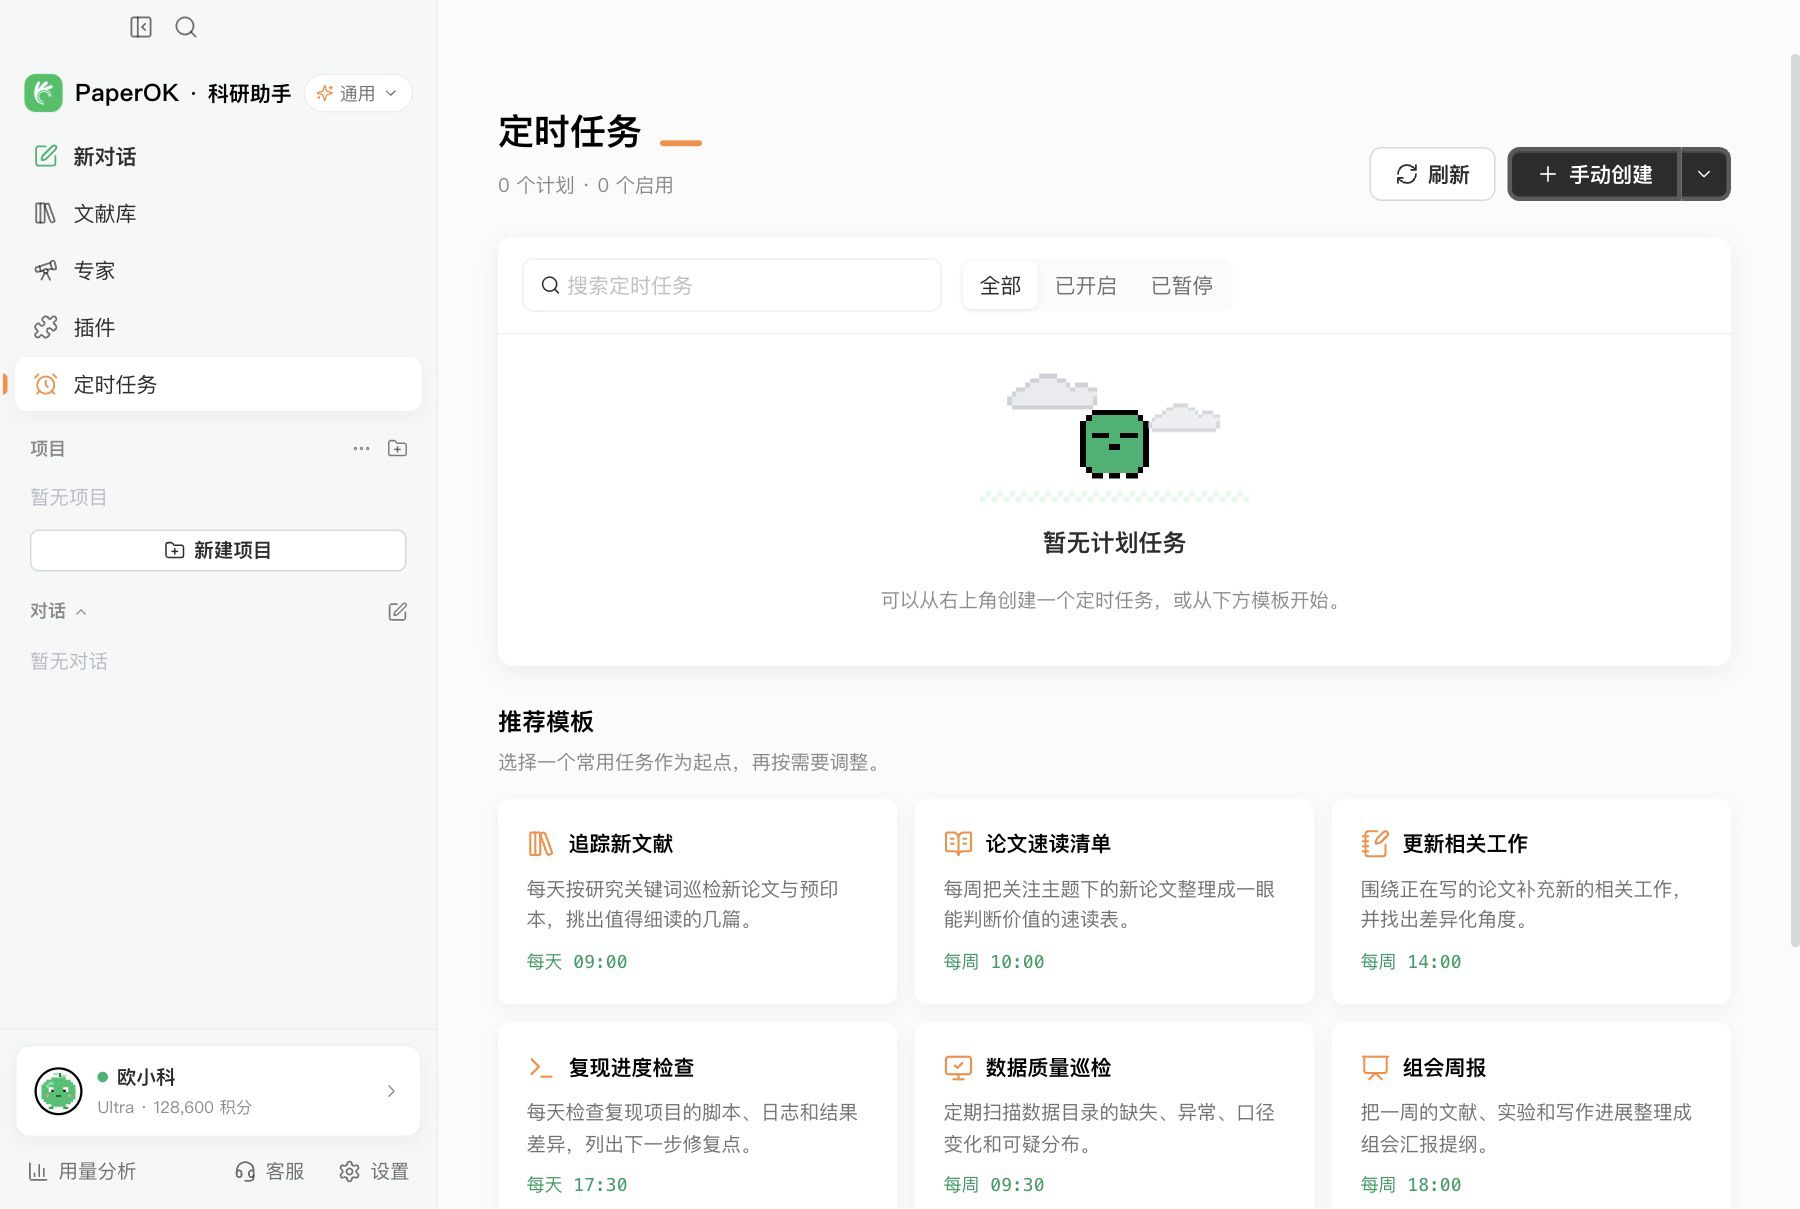The height and width of the screenshot is (1209, 1800).
Task: Click 每天 09:00 schedule text
Action: [x=577, y=961]
